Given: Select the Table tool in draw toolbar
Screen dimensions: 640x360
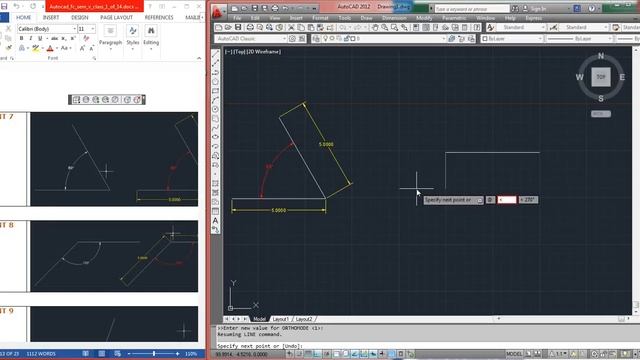Looking at the screenshot, I should click(216, 211).
